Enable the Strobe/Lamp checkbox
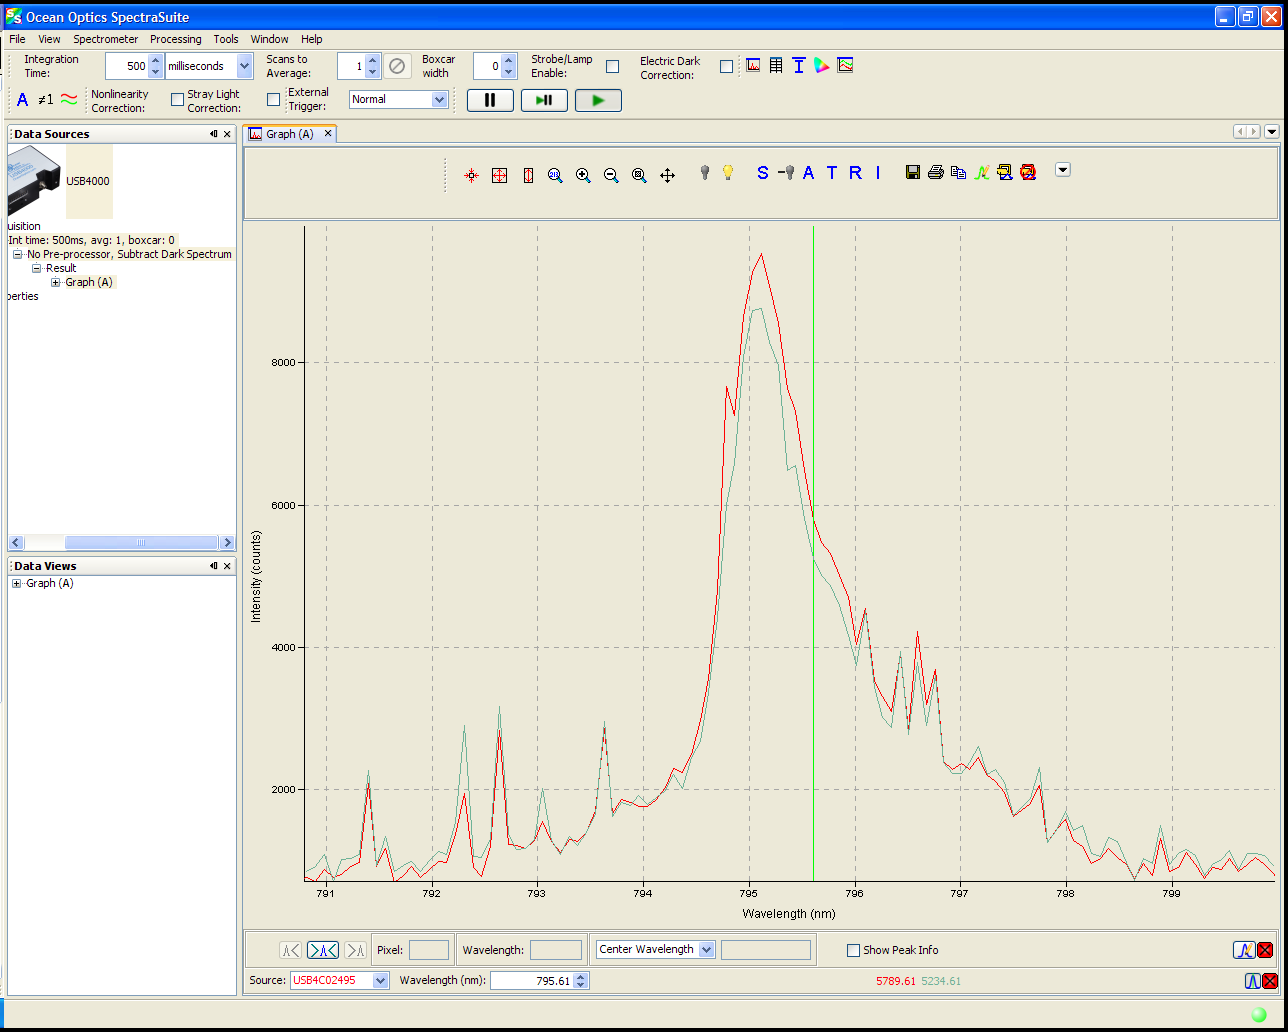Image resolution: width=1288 pixels, height=1032 pixels. click(613, 66)
